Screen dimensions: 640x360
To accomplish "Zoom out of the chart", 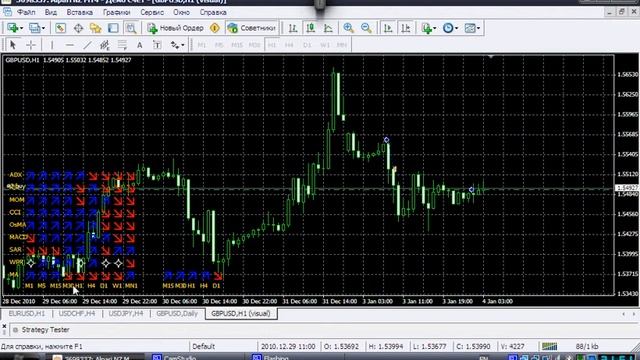I will (366, 28).
